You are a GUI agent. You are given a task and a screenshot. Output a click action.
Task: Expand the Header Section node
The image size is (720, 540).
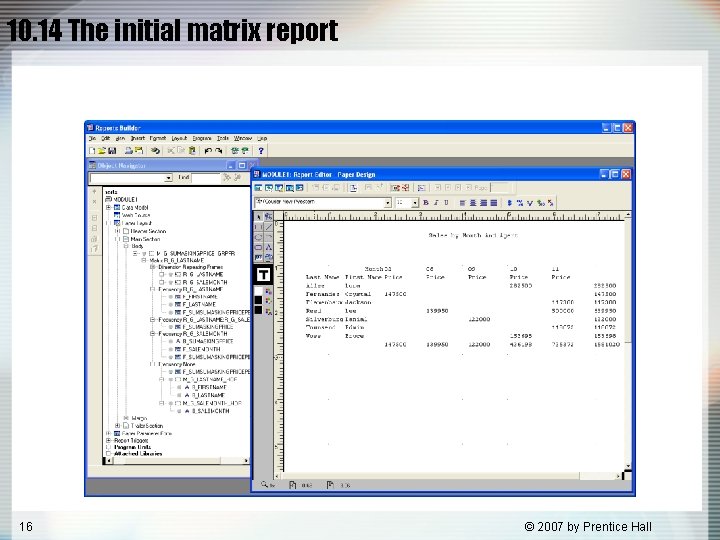(118, 231)
